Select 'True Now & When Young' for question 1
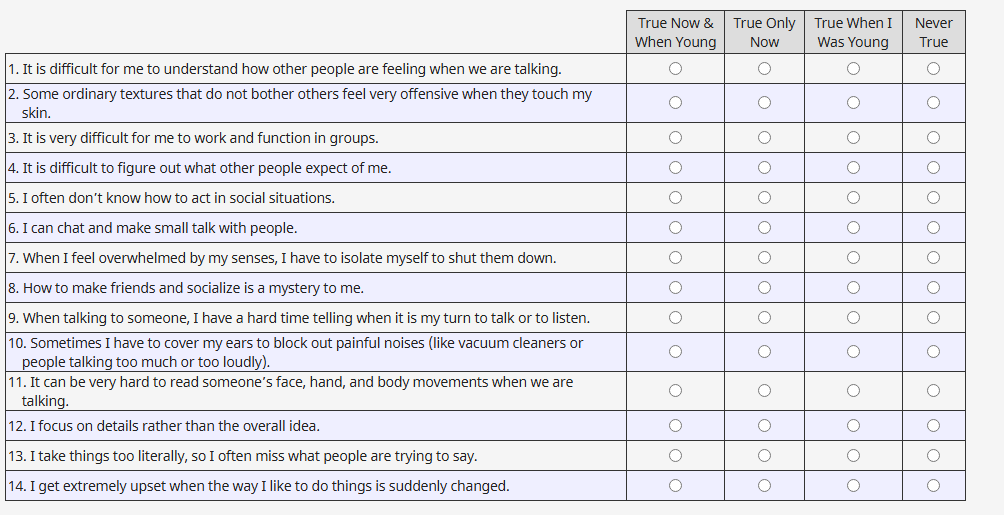Screen dimensions: 1004x515 (x=676, y=69)
